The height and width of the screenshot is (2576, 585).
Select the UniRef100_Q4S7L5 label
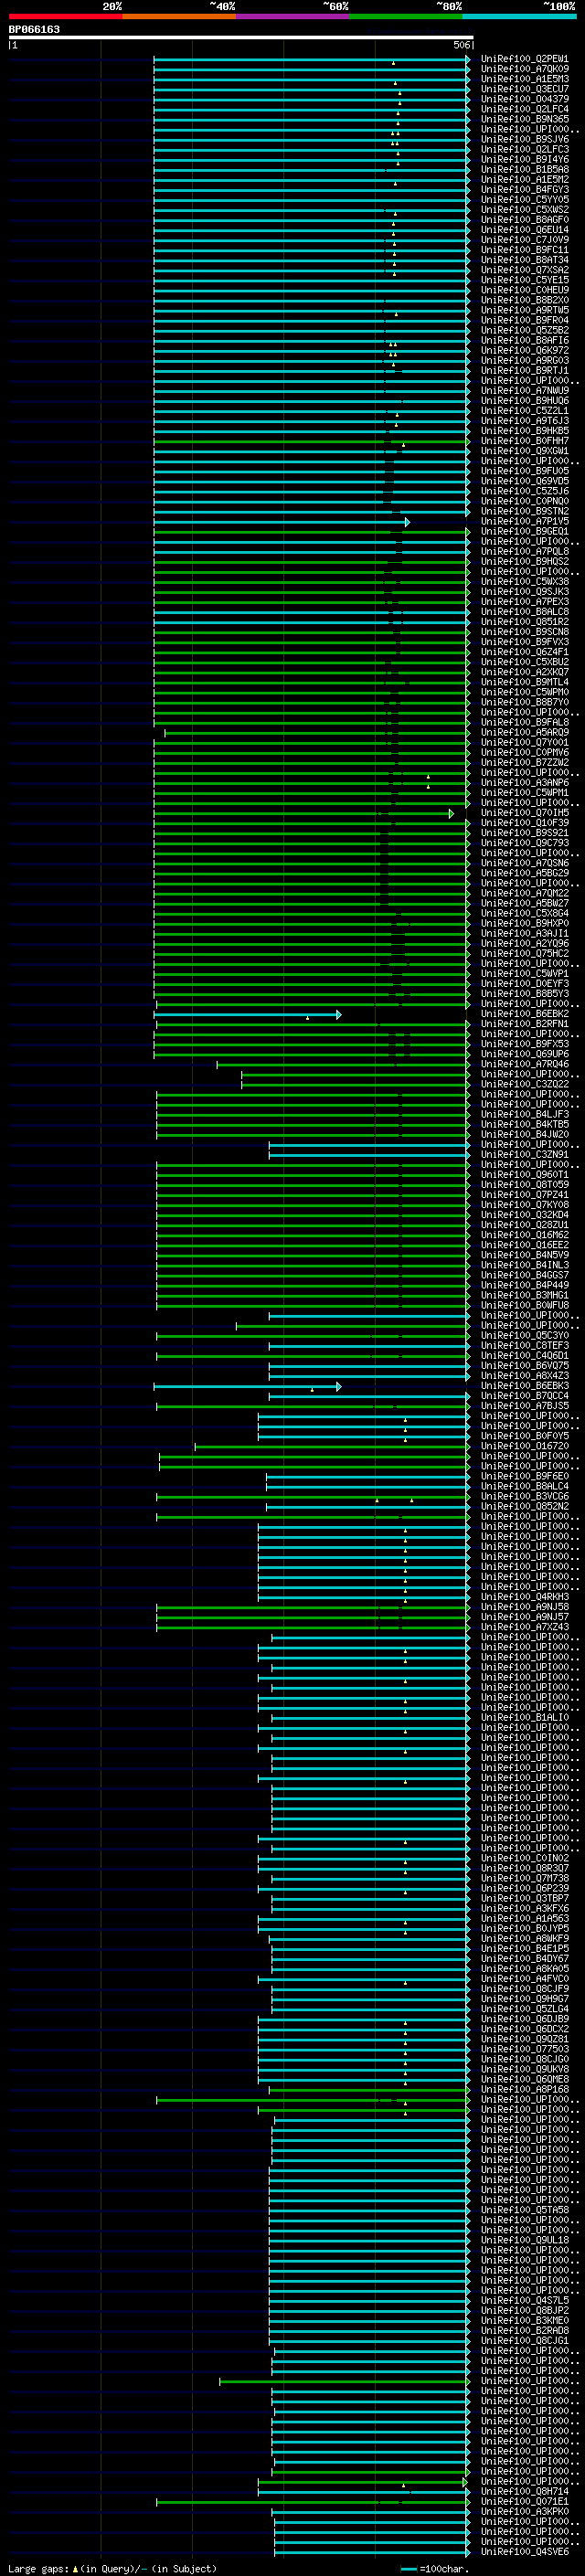pos(524,2300)
